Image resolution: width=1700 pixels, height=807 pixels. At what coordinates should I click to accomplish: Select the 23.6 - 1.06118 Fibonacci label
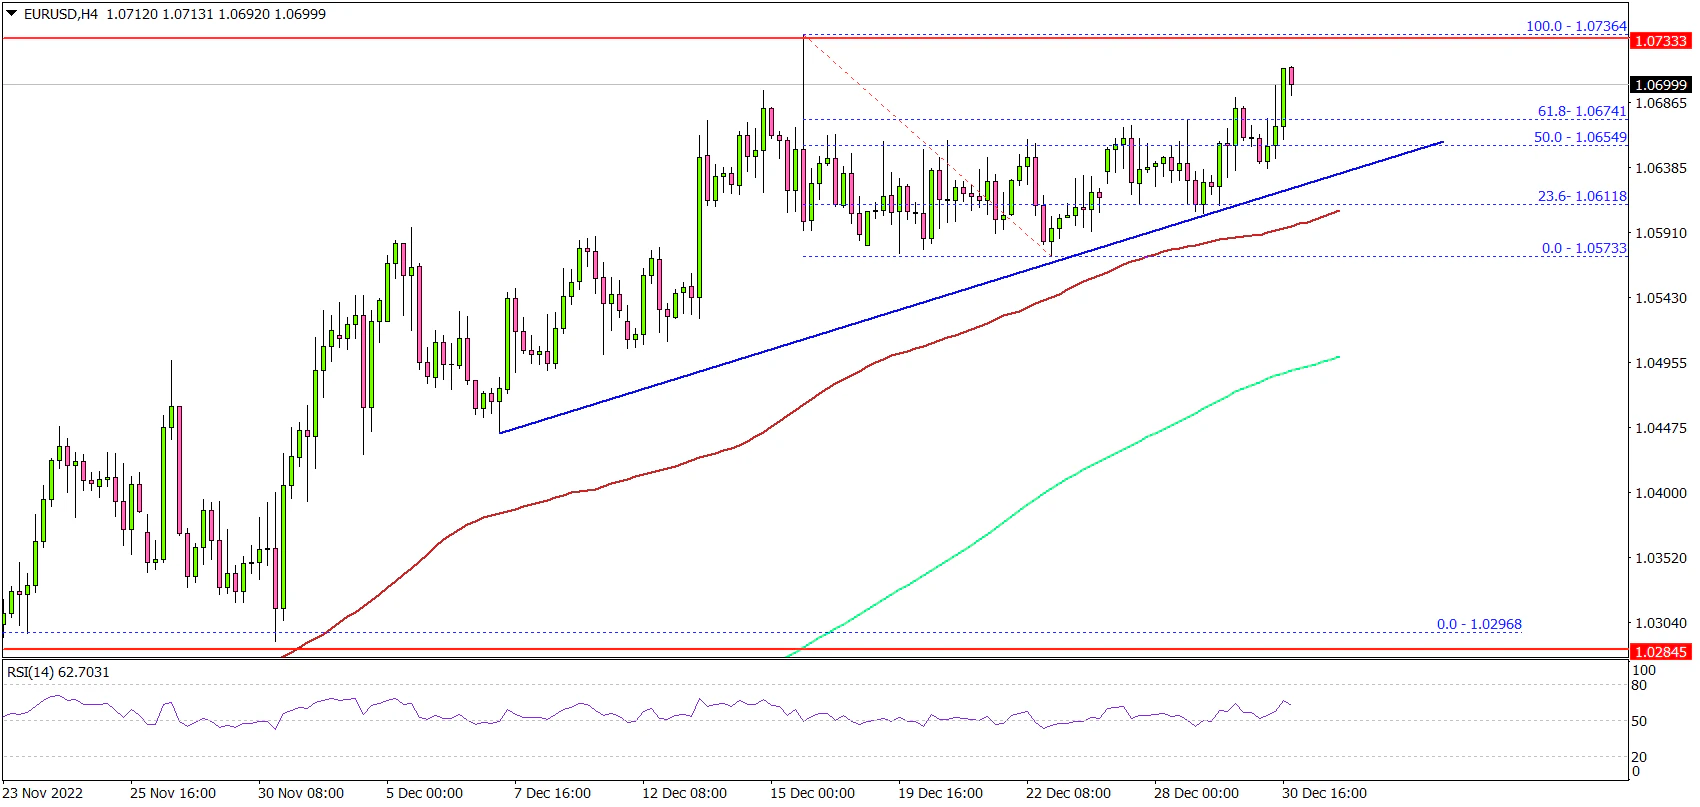[x=1581, y=196]
